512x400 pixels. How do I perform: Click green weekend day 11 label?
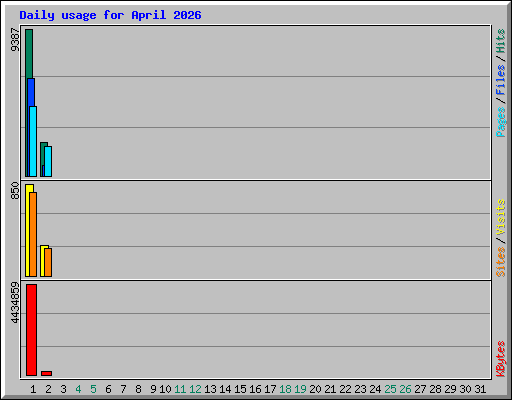(x=180, y=389)
